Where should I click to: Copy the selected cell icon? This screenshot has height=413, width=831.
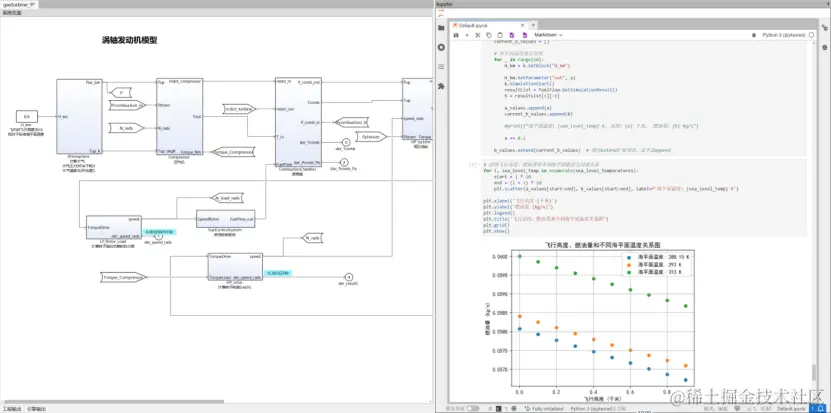click(x=488, y=35)
